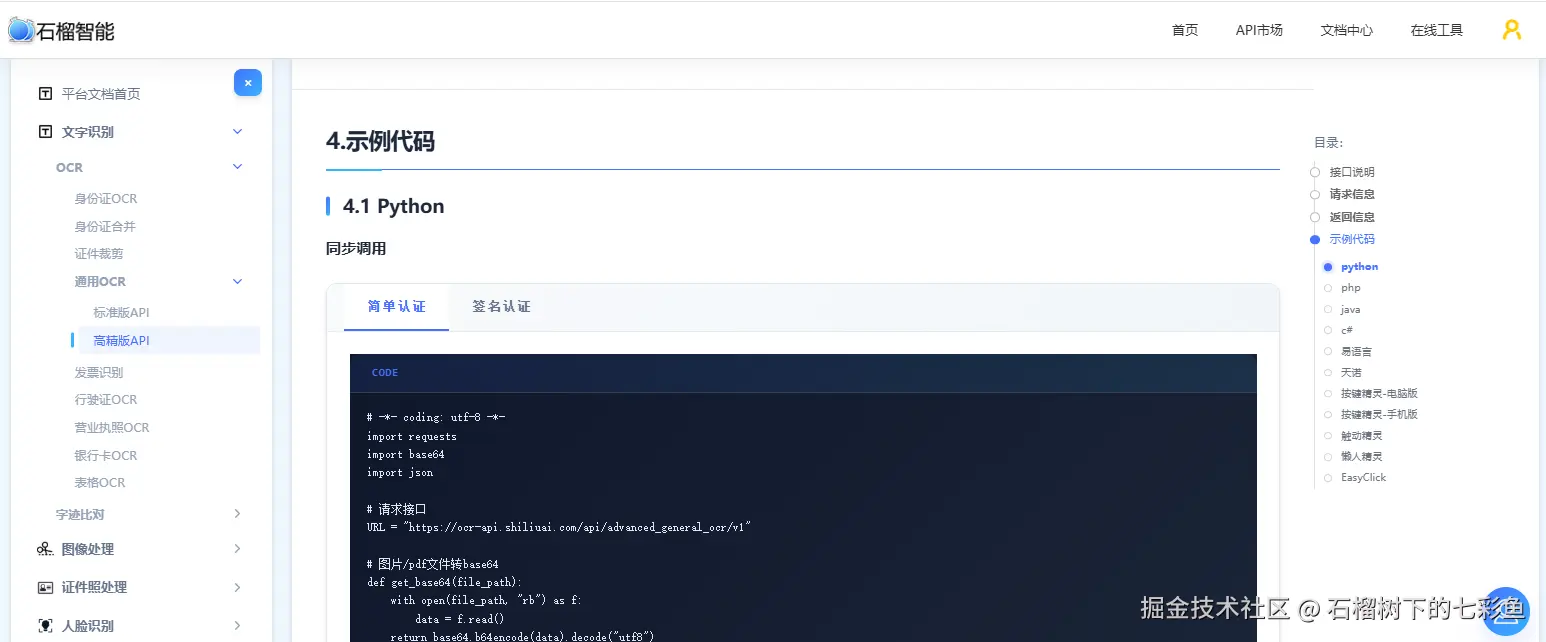Click the 人脸识别 section icon
The height and width of the screenshot is (642, 1546).
(x=45, y=626)
